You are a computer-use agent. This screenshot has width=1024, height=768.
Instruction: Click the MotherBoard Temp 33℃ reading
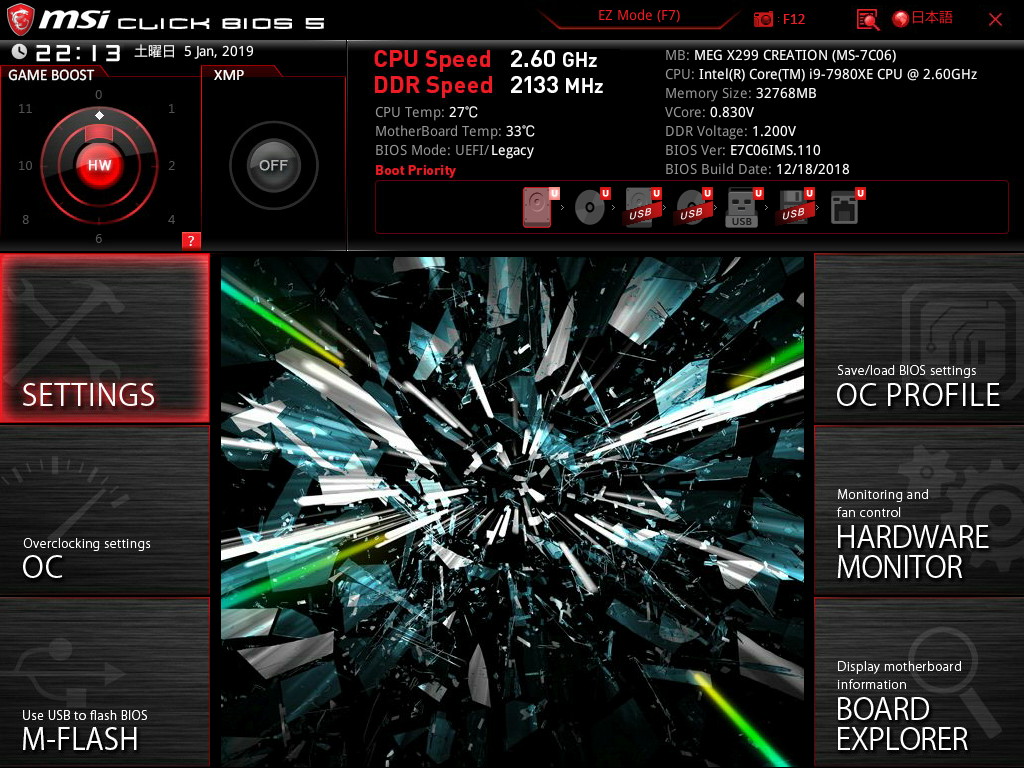455,131
